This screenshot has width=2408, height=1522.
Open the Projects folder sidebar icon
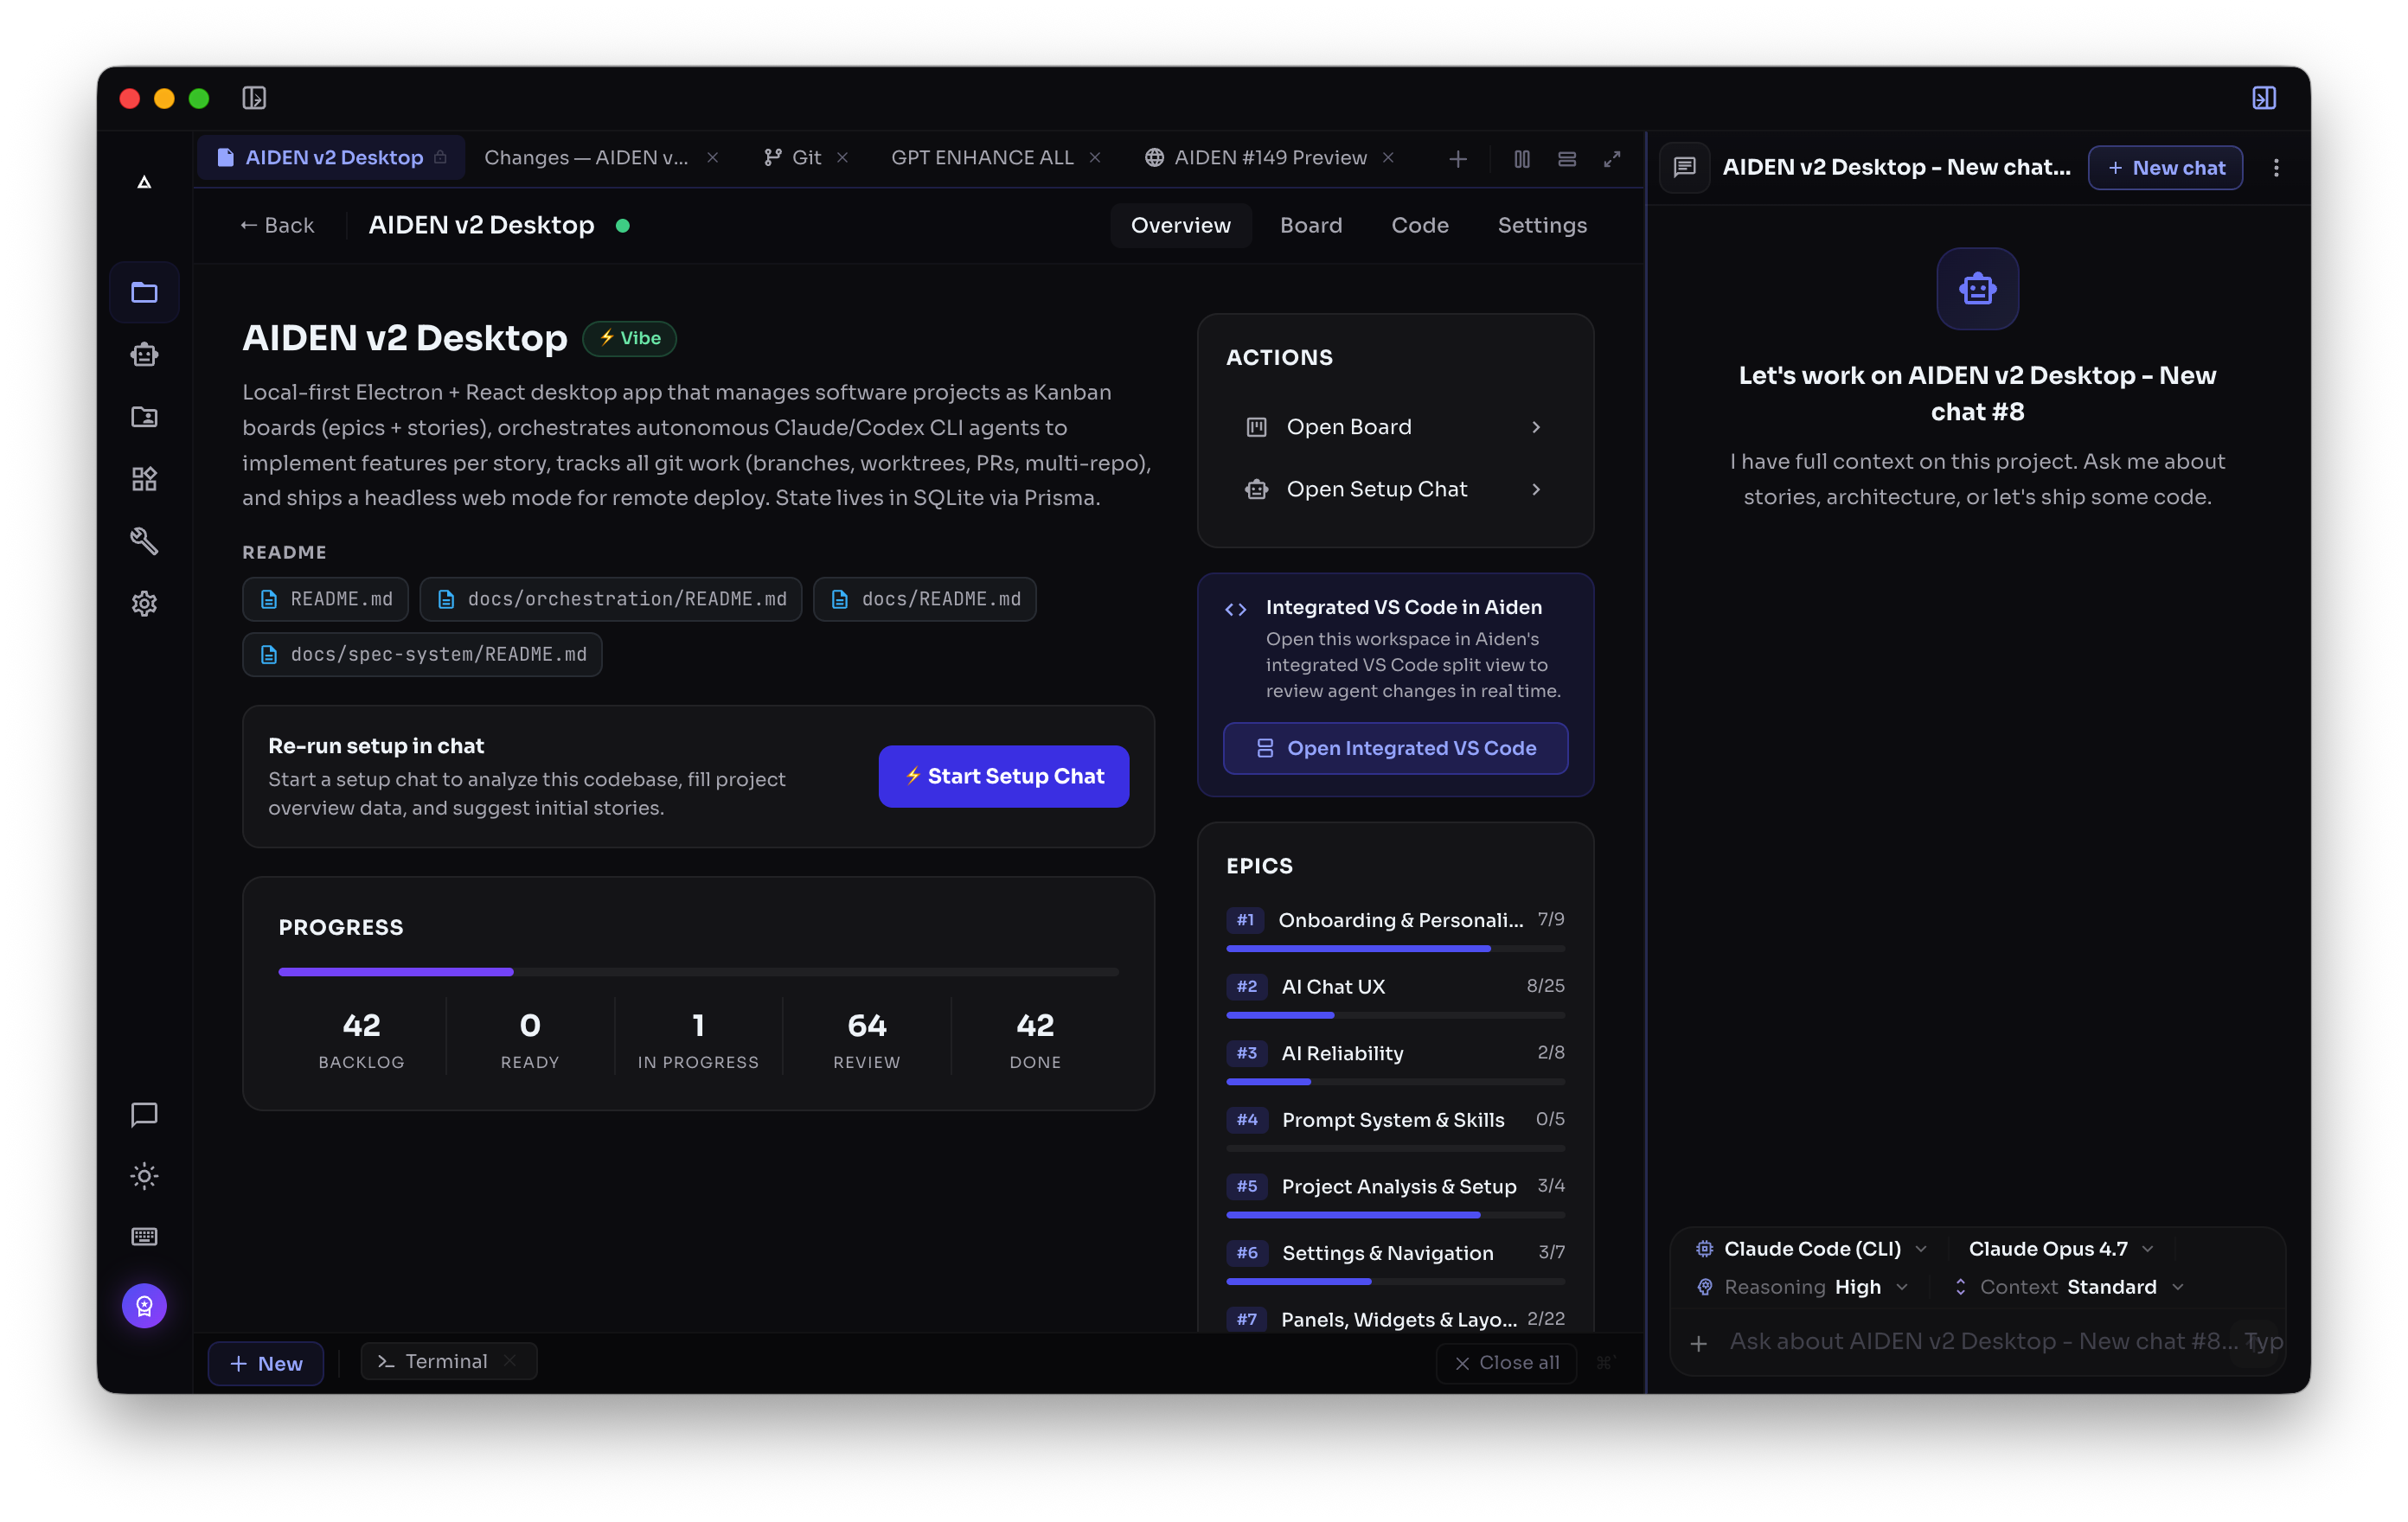pyautogui.click(x=144, y=292)
